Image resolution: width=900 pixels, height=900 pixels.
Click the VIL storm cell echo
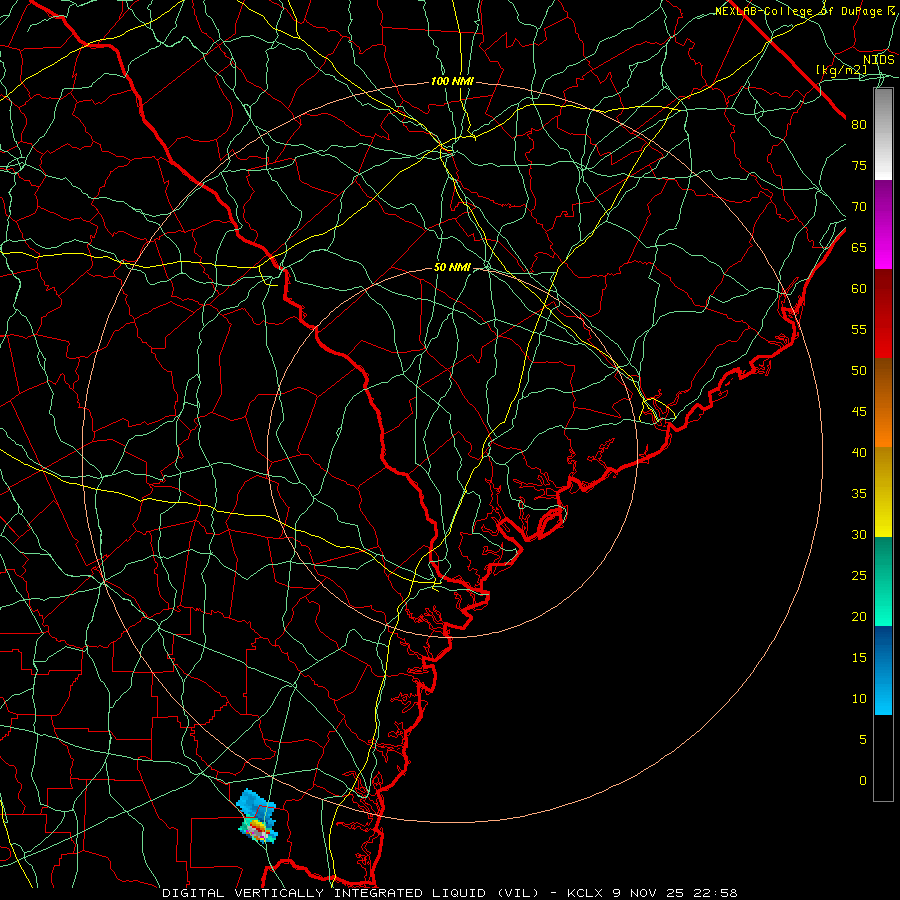click(x=257, y=816)
